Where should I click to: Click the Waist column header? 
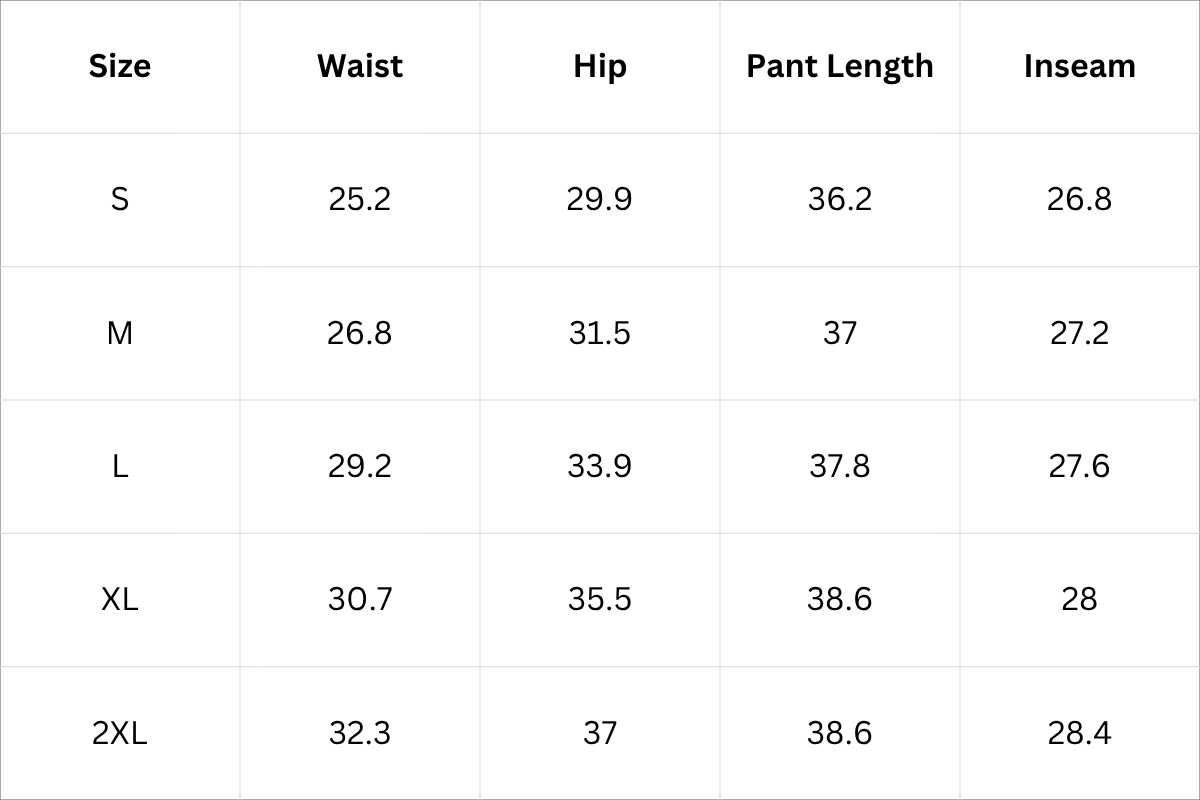pyautogui.click(x=360, y=66)
